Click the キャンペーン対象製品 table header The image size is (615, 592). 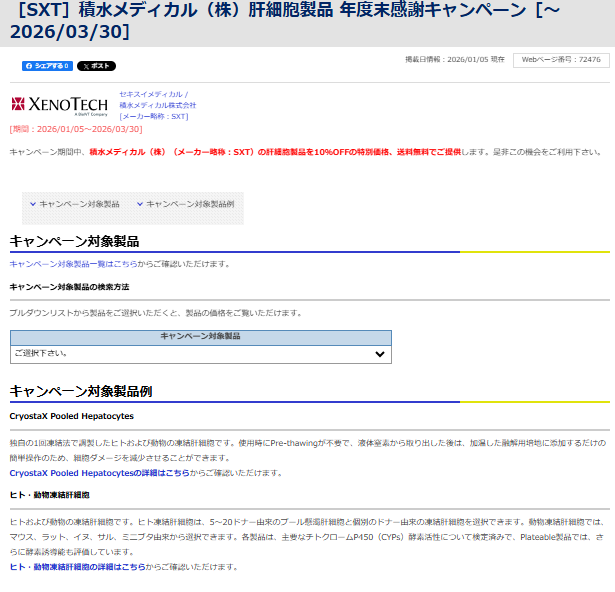(200, 337)
